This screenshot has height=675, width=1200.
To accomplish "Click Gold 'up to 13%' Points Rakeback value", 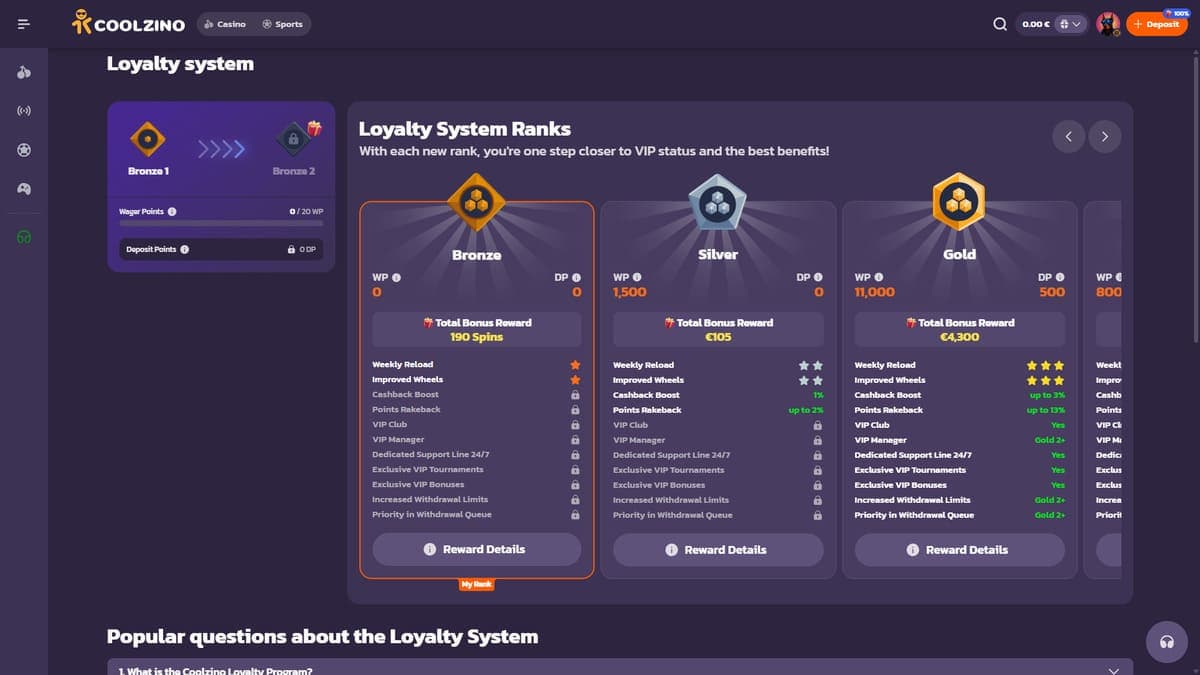I will pos(1046,410).
